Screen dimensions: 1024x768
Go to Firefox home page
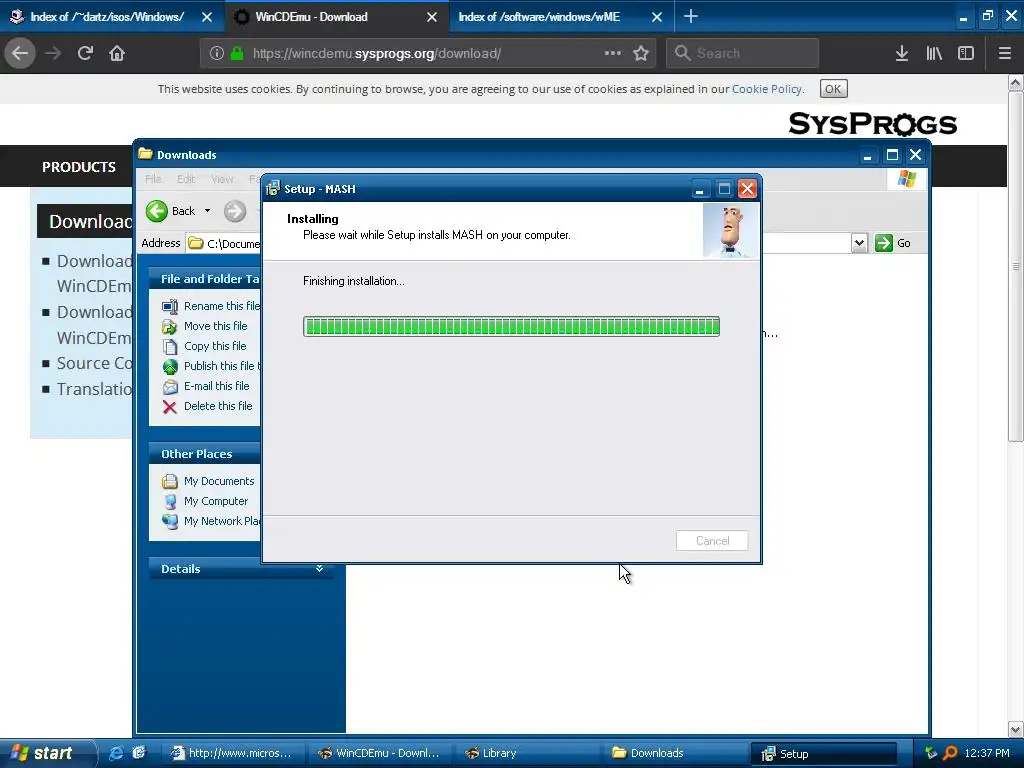[x=117, y=53]
